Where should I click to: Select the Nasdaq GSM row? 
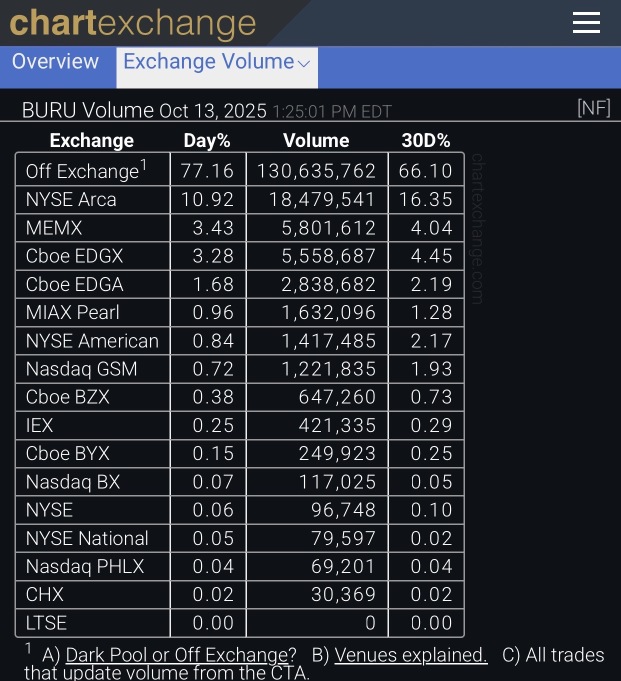pyautogui.click(x=240, y=369)
